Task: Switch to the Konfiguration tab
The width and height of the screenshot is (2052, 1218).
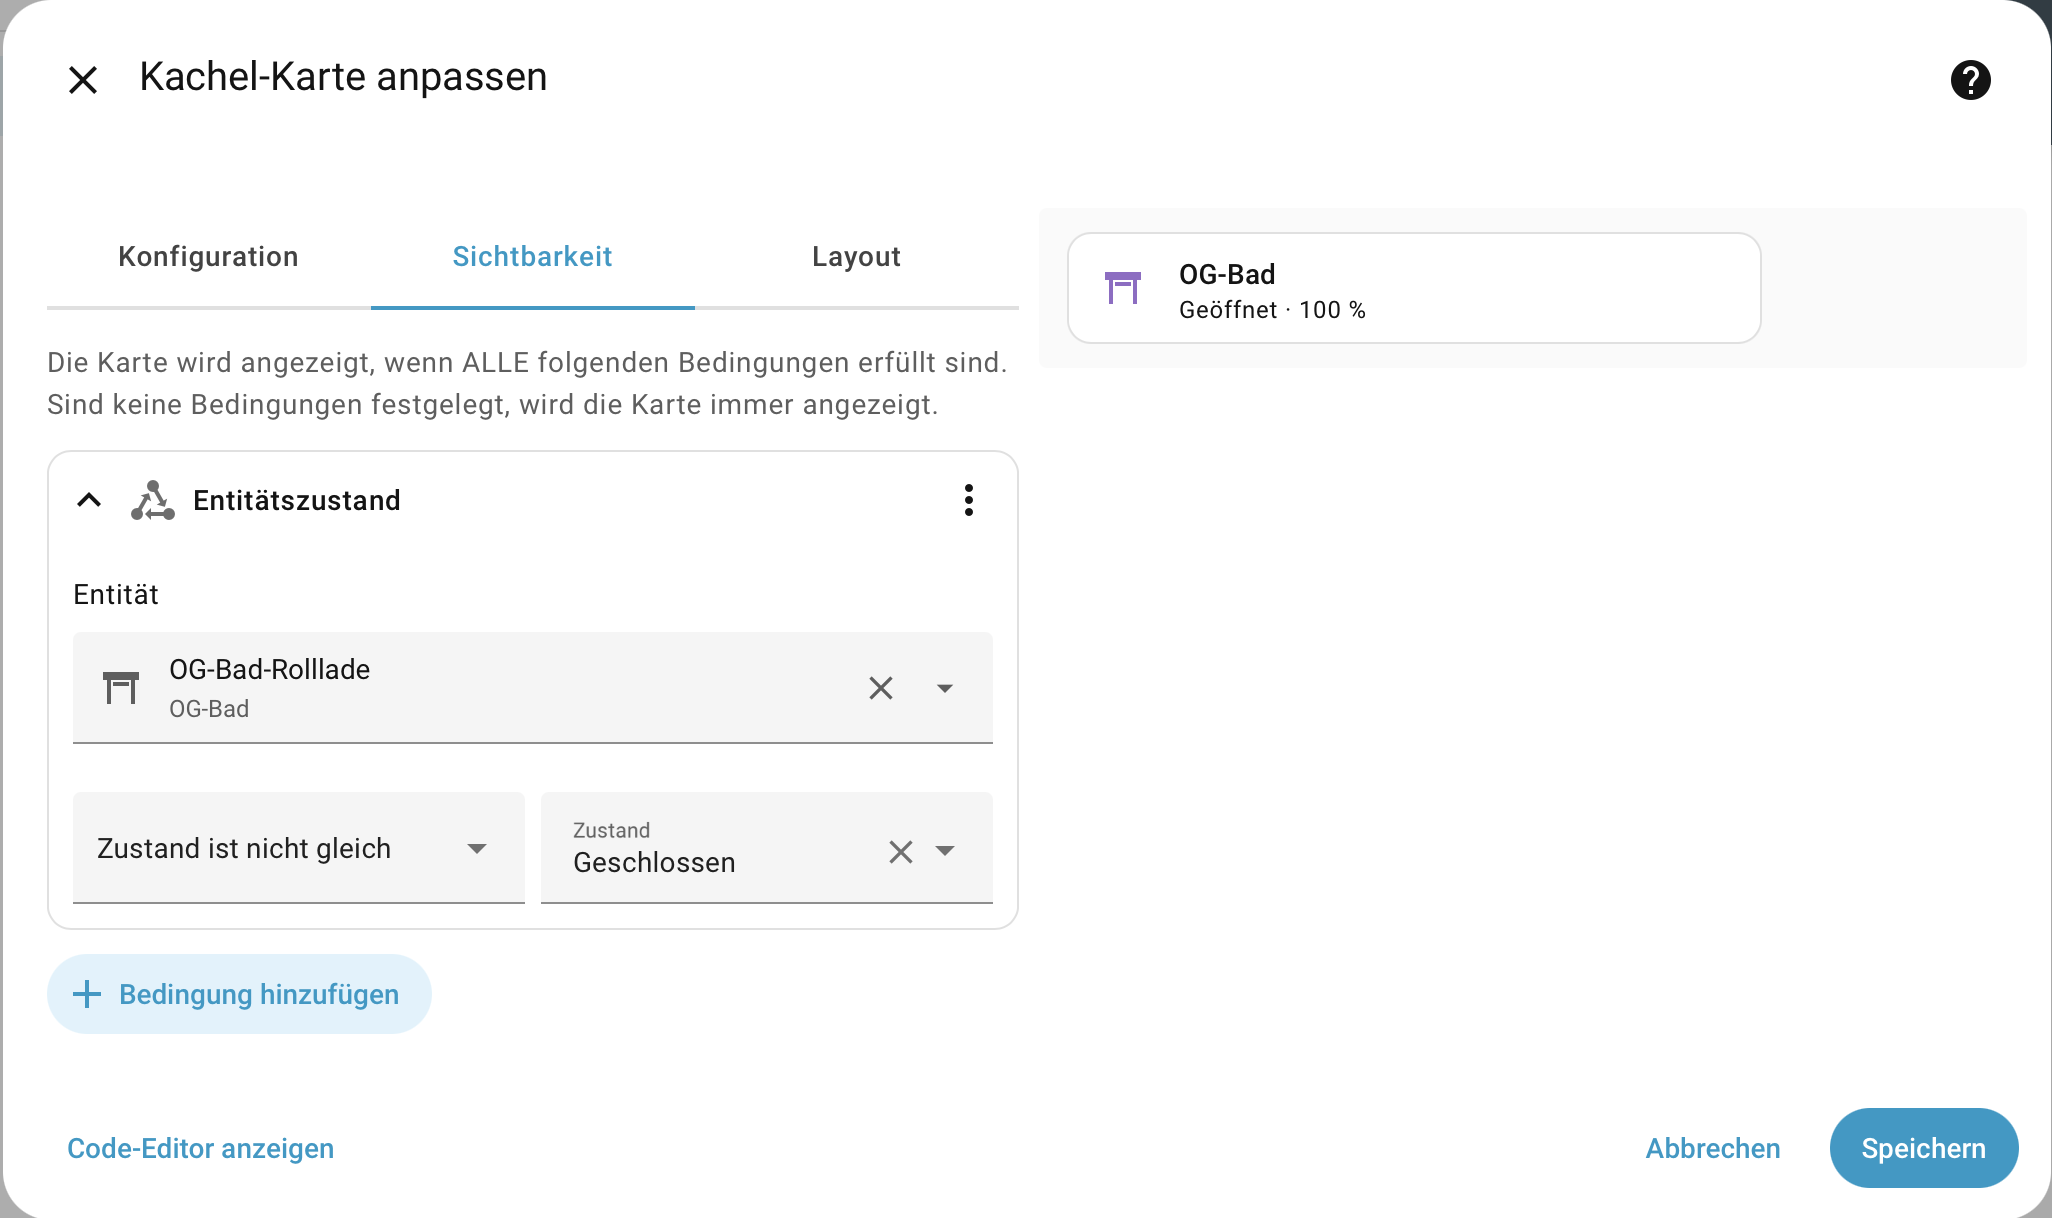Action: coord(208,257)
